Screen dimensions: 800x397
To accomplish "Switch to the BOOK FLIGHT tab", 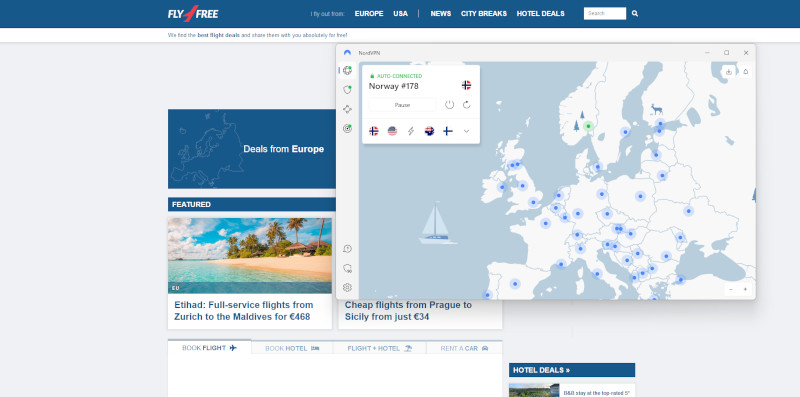I will (210, 348).
